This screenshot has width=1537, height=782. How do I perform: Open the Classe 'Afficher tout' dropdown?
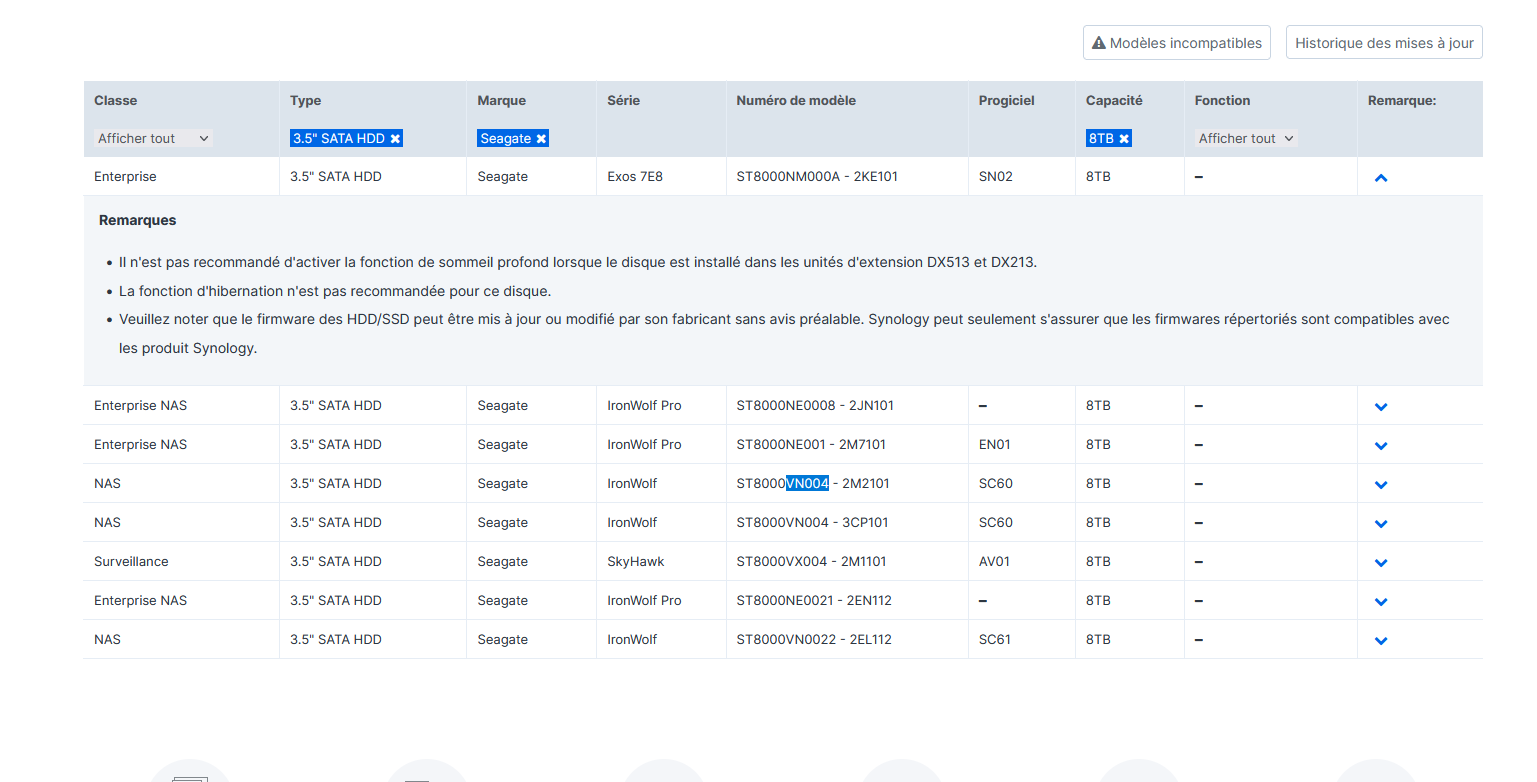click(153, 139)
